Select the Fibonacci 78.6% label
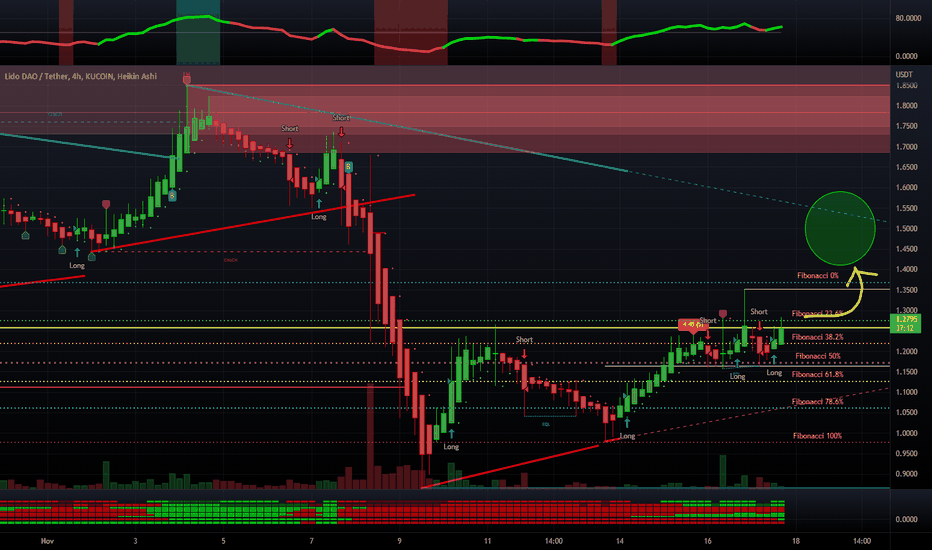 (817, 402)
